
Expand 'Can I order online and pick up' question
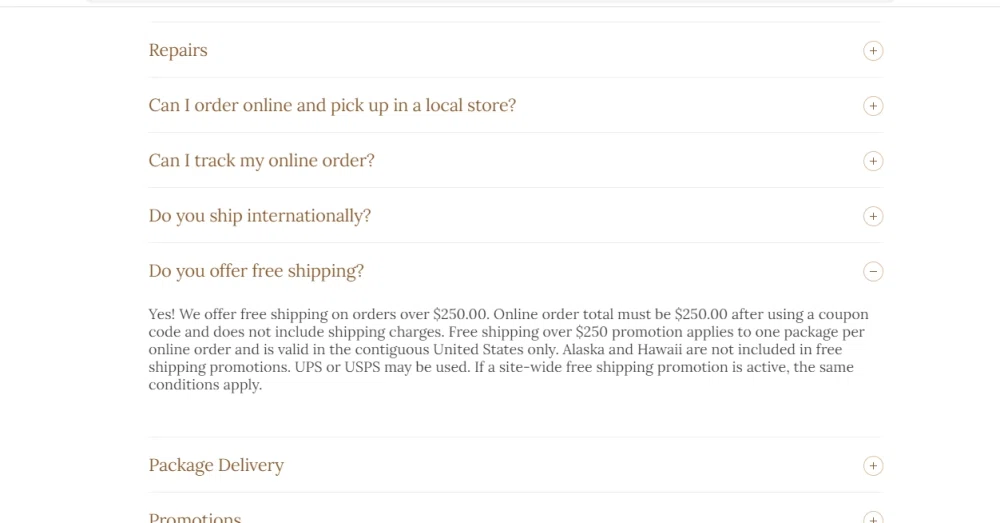click(x=332, y=106)
